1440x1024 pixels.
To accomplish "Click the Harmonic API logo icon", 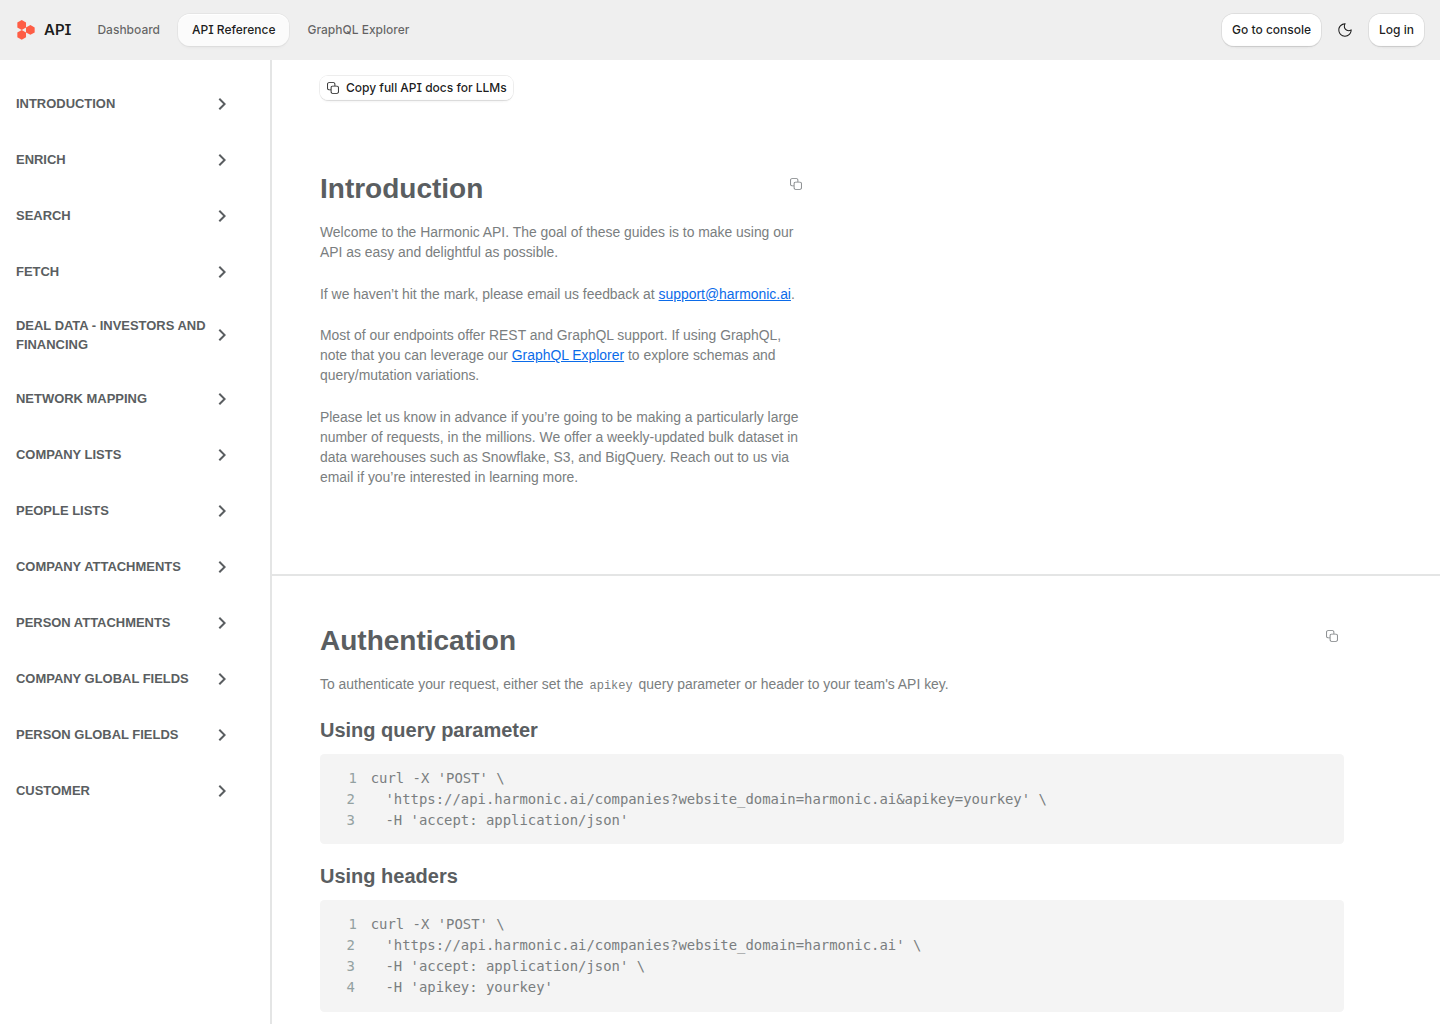I will point(25,29).
